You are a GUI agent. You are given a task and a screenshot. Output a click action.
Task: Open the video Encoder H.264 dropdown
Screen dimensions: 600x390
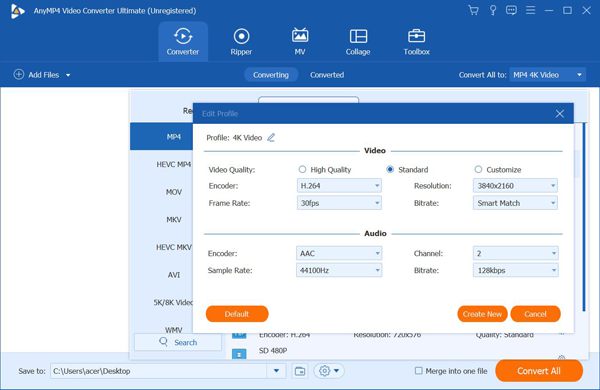(339, 186)
